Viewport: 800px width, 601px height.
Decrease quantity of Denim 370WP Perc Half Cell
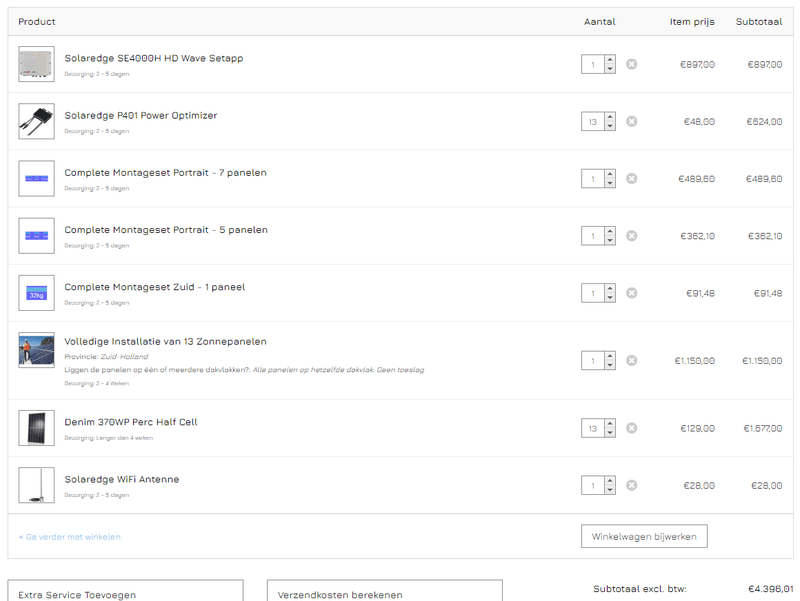point(610,433)
